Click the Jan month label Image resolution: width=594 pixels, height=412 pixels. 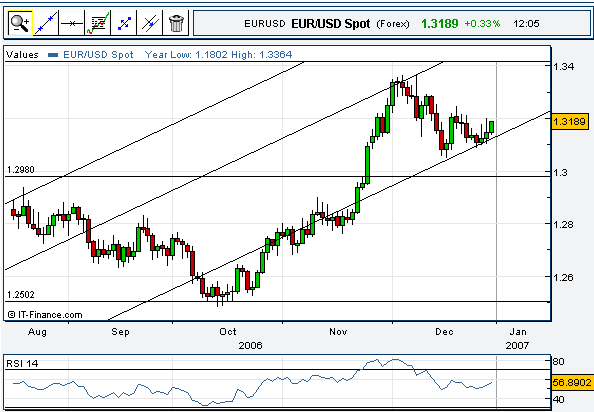click(x=518, y=332)
